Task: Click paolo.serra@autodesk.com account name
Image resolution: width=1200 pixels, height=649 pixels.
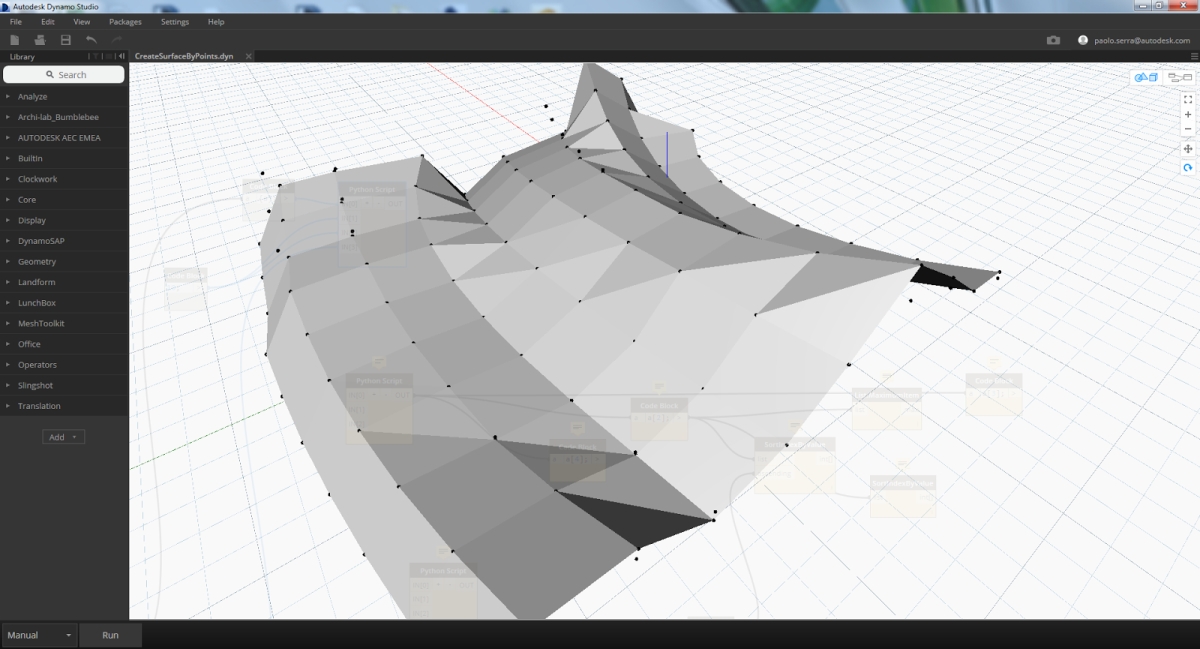Action: pos(1141,40)
